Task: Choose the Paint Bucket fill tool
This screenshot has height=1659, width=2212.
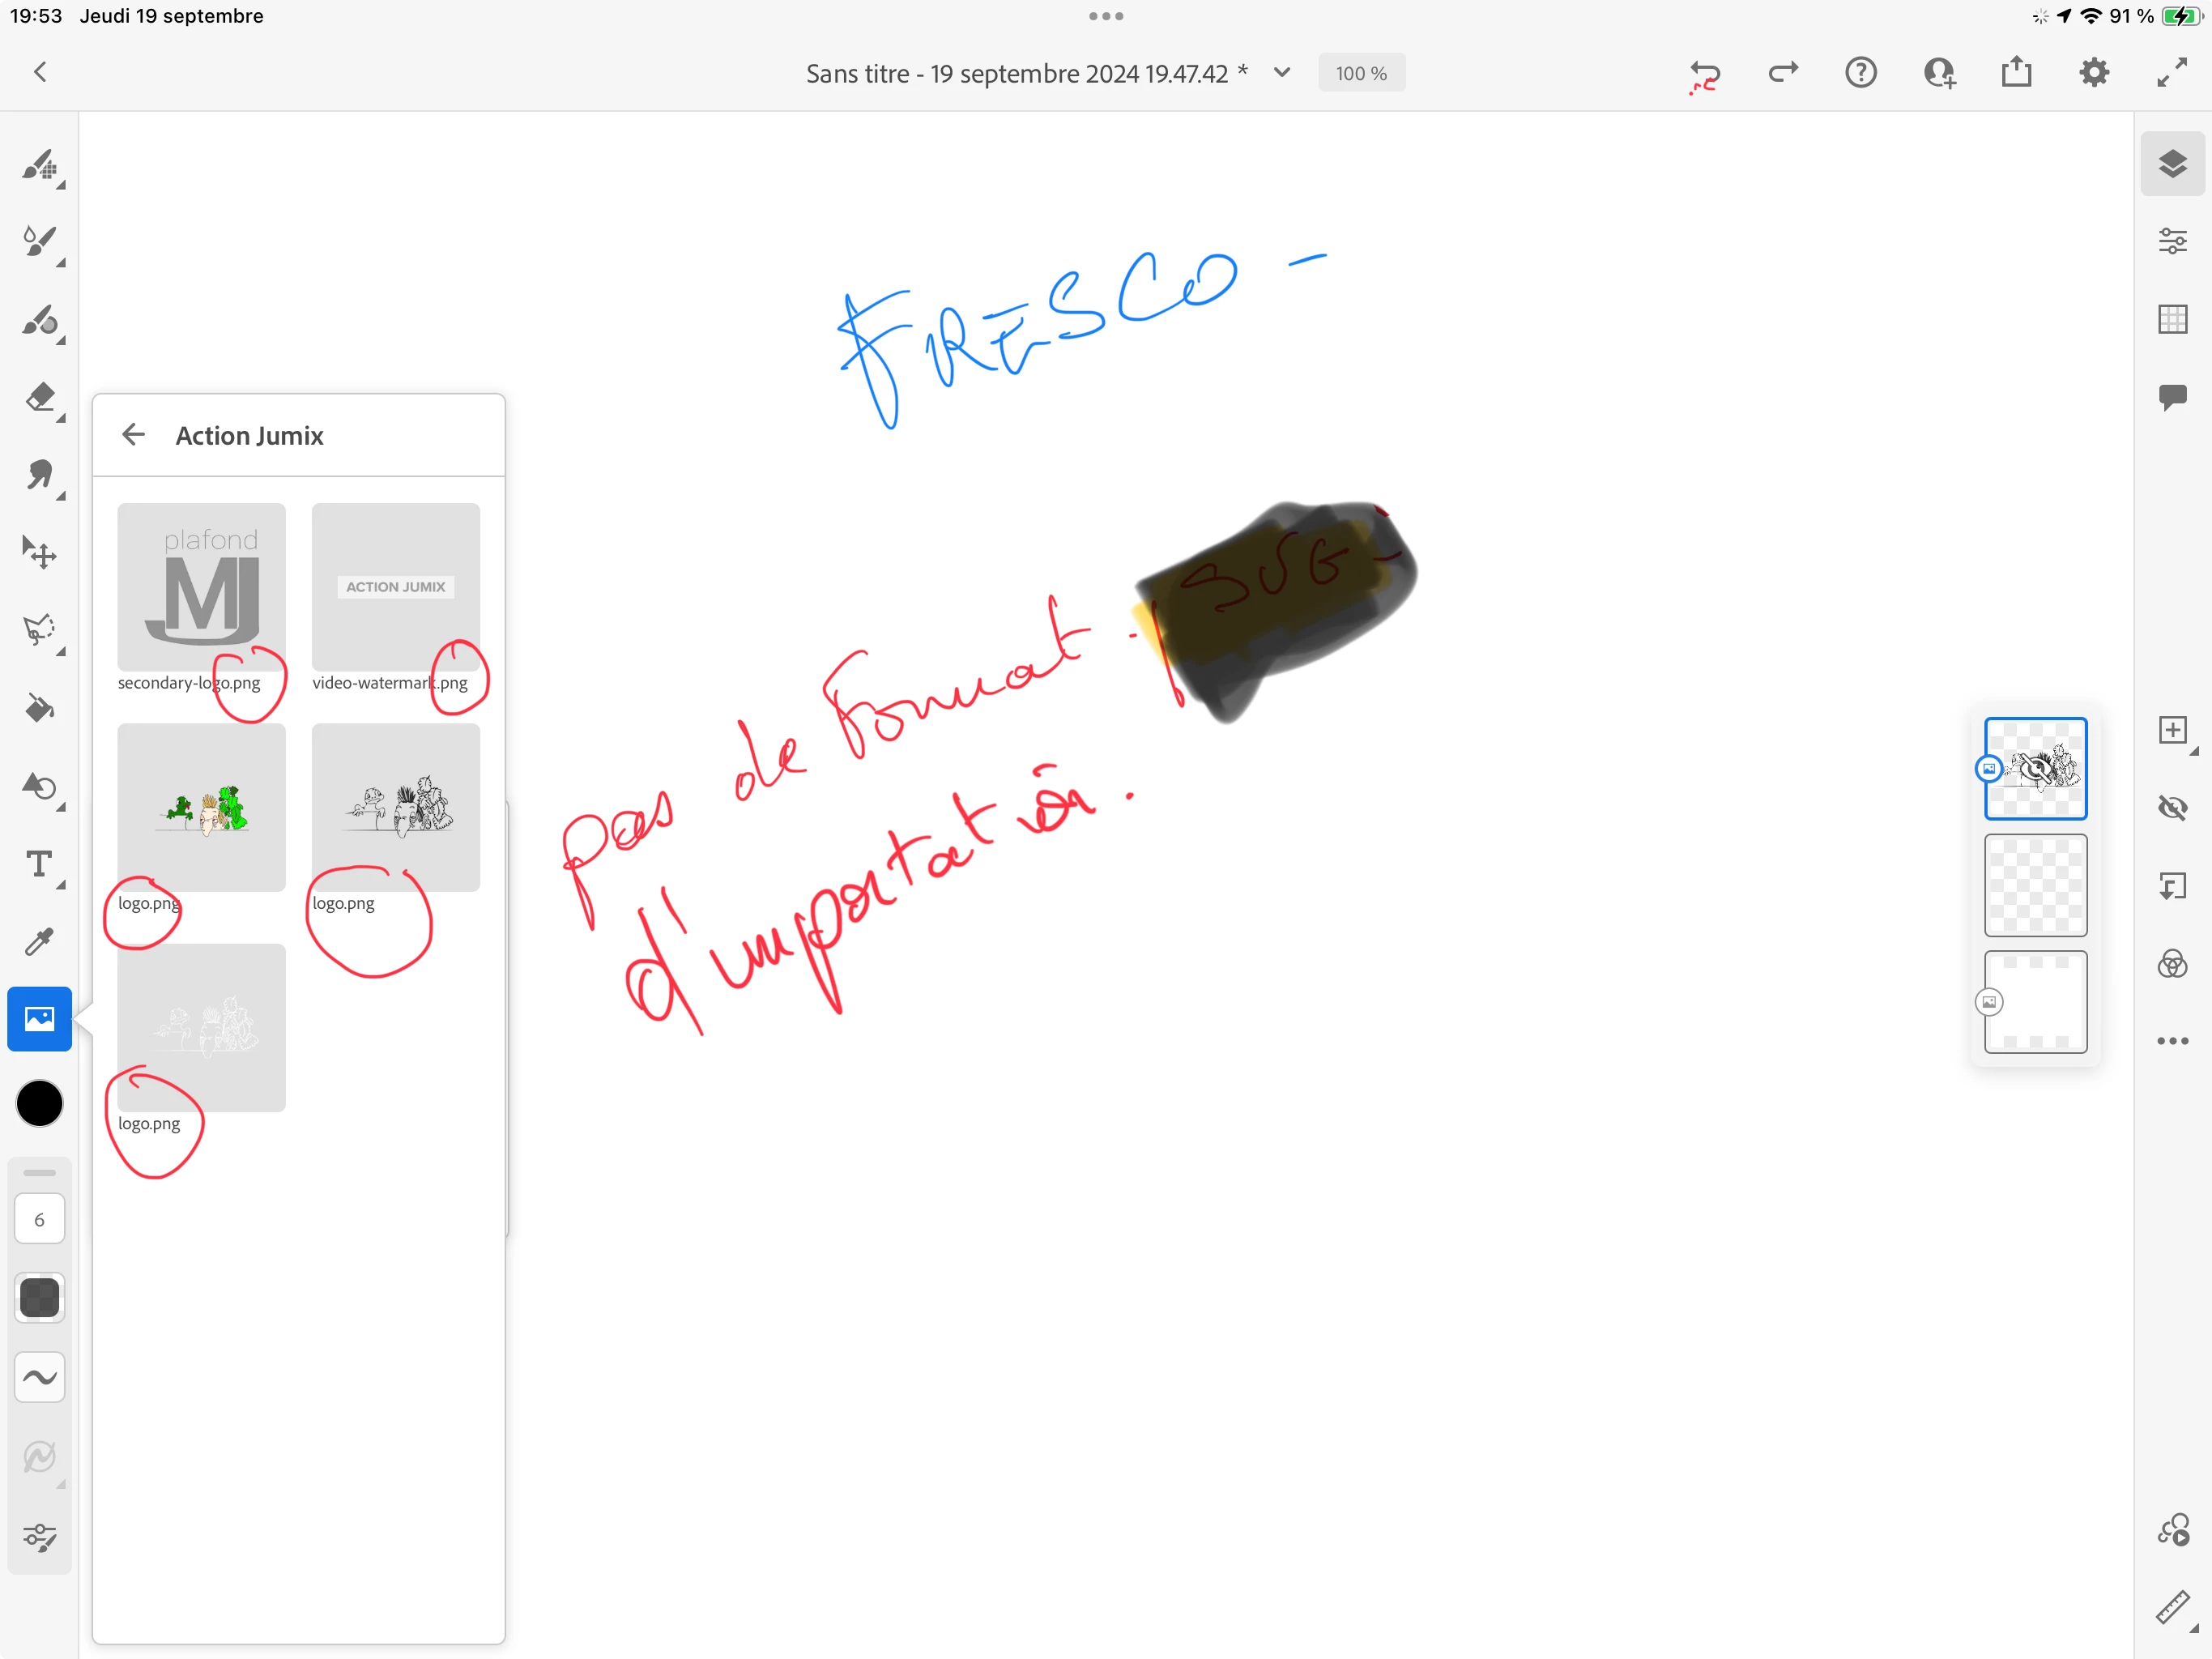Action: click(x=40, y=709)
